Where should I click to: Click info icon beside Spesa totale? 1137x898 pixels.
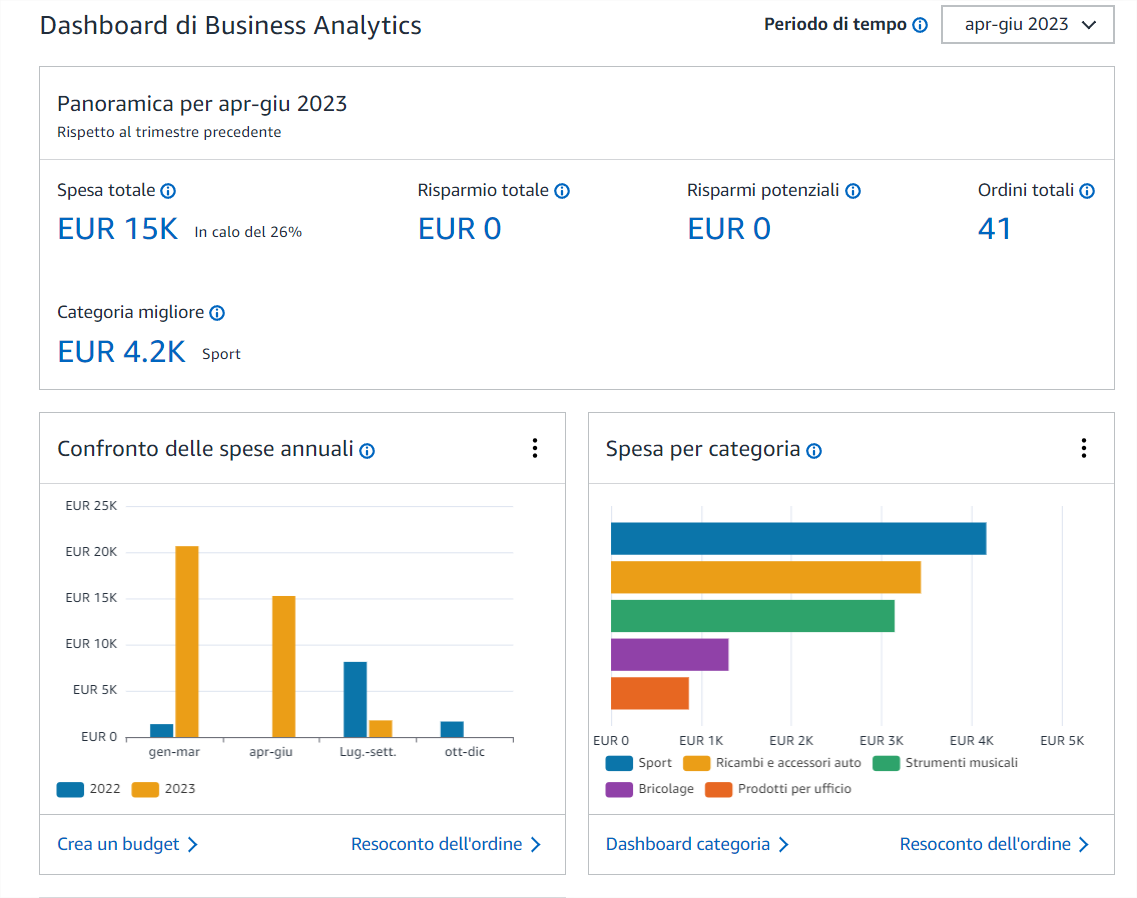pyautogui.click(x=168, y=191)
